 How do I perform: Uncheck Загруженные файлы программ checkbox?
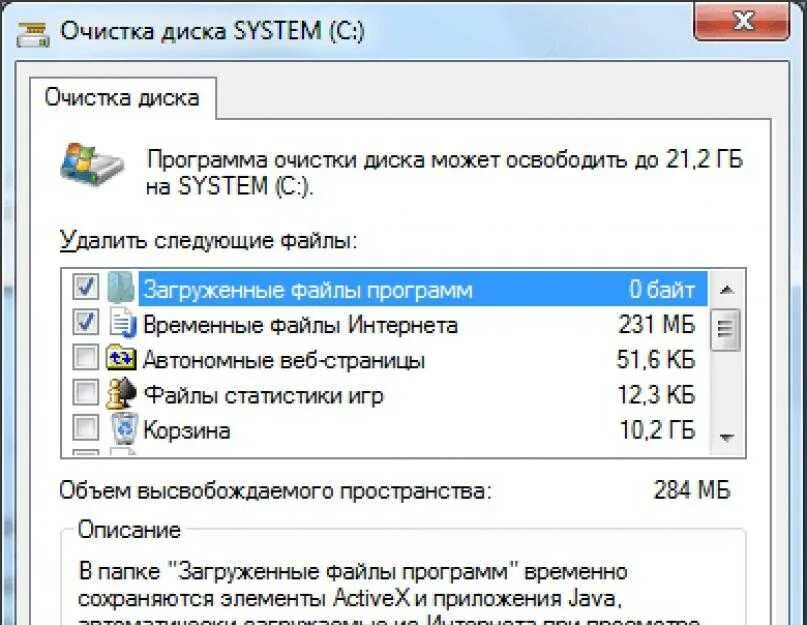click(x=85, y=286)
